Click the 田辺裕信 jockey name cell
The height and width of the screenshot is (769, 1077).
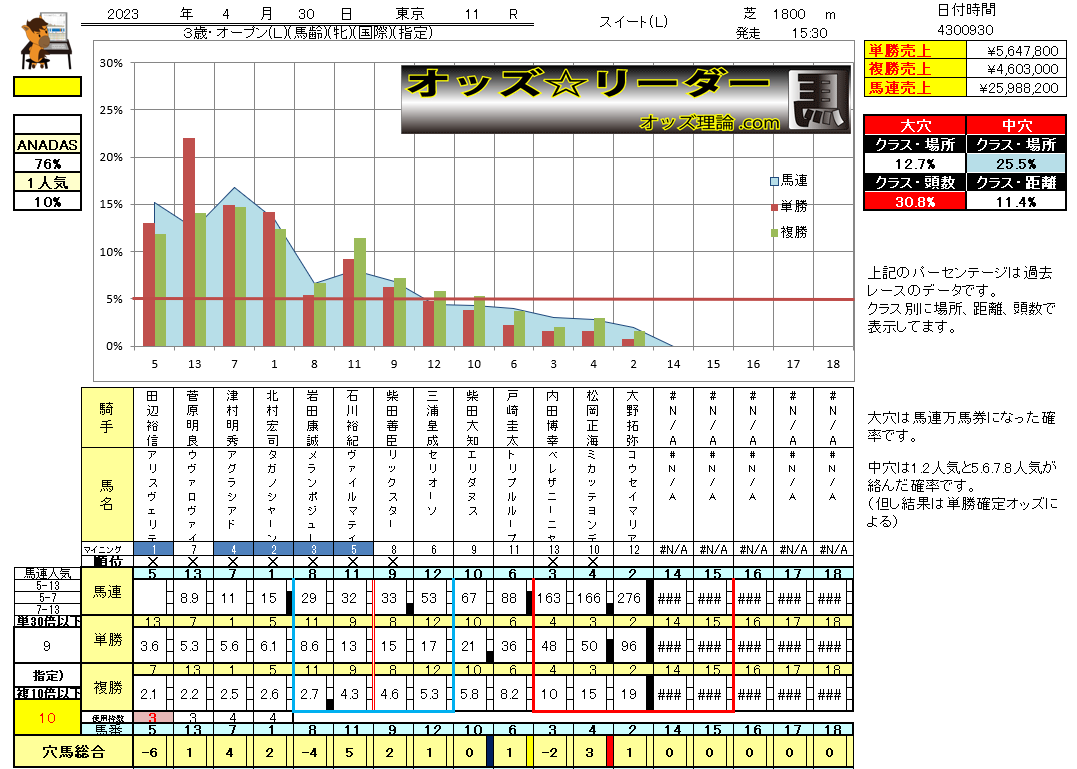(152, 416)
